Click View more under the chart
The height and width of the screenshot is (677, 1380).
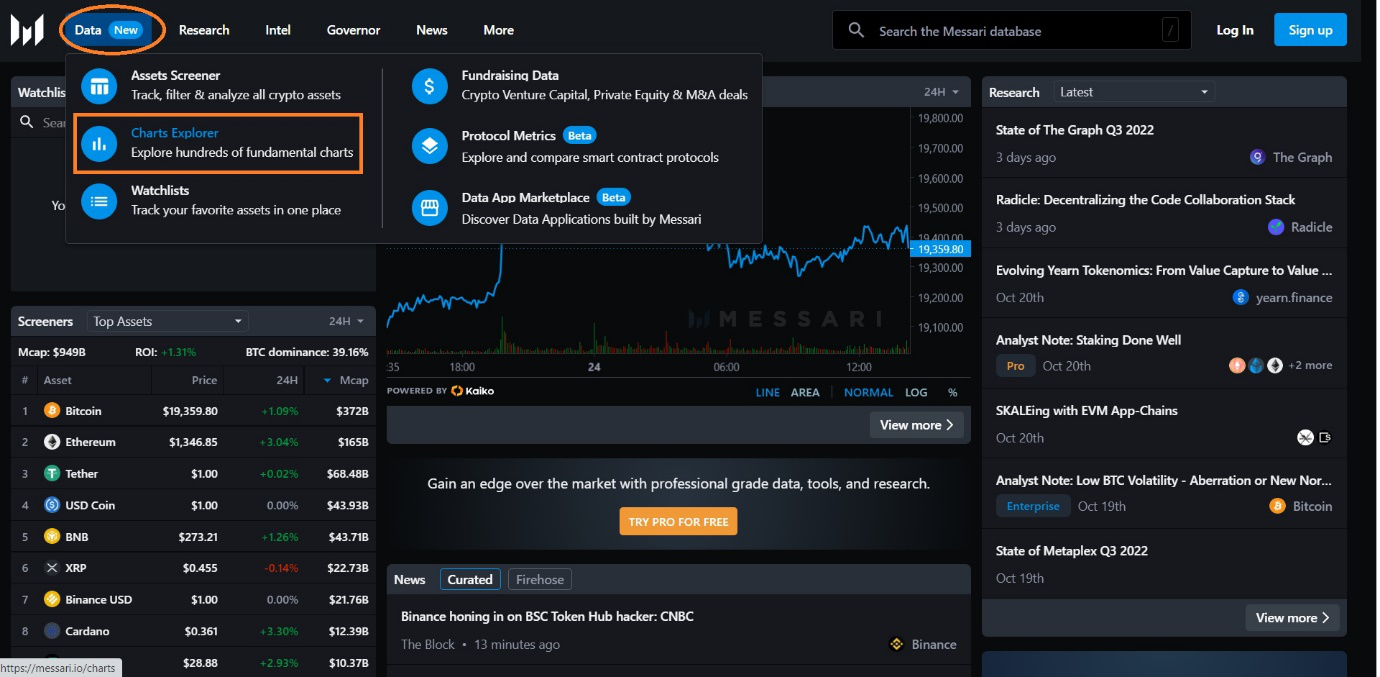[x=917, y=425]
